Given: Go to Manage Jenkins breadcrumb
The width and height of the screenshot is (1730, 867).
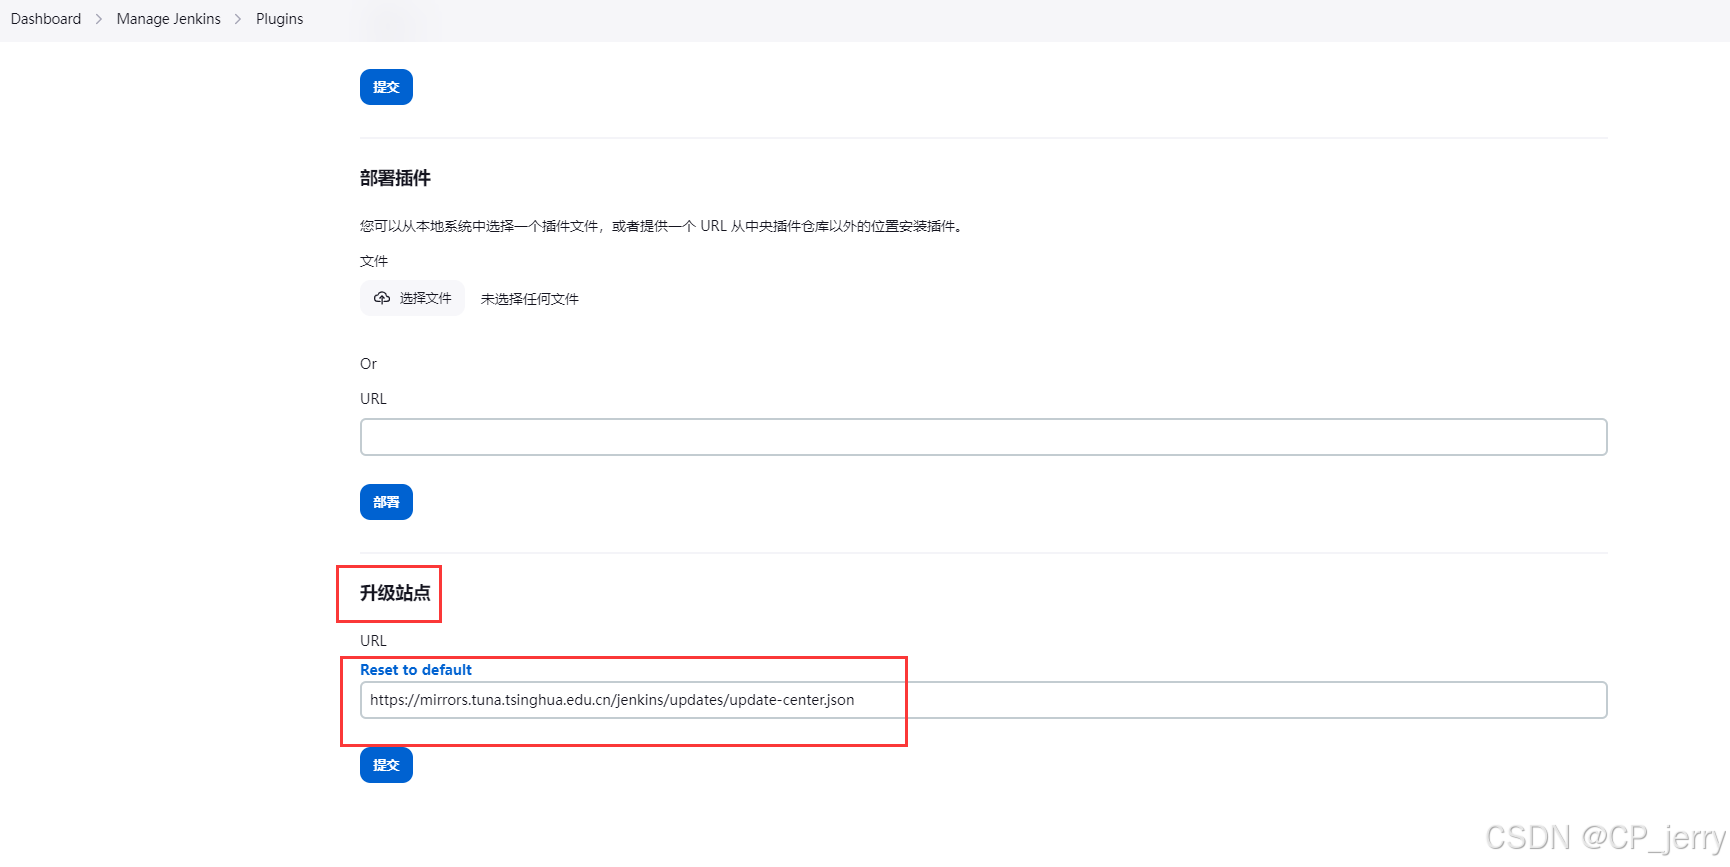Looking at the screenshot, I should [x=168, y=19].
